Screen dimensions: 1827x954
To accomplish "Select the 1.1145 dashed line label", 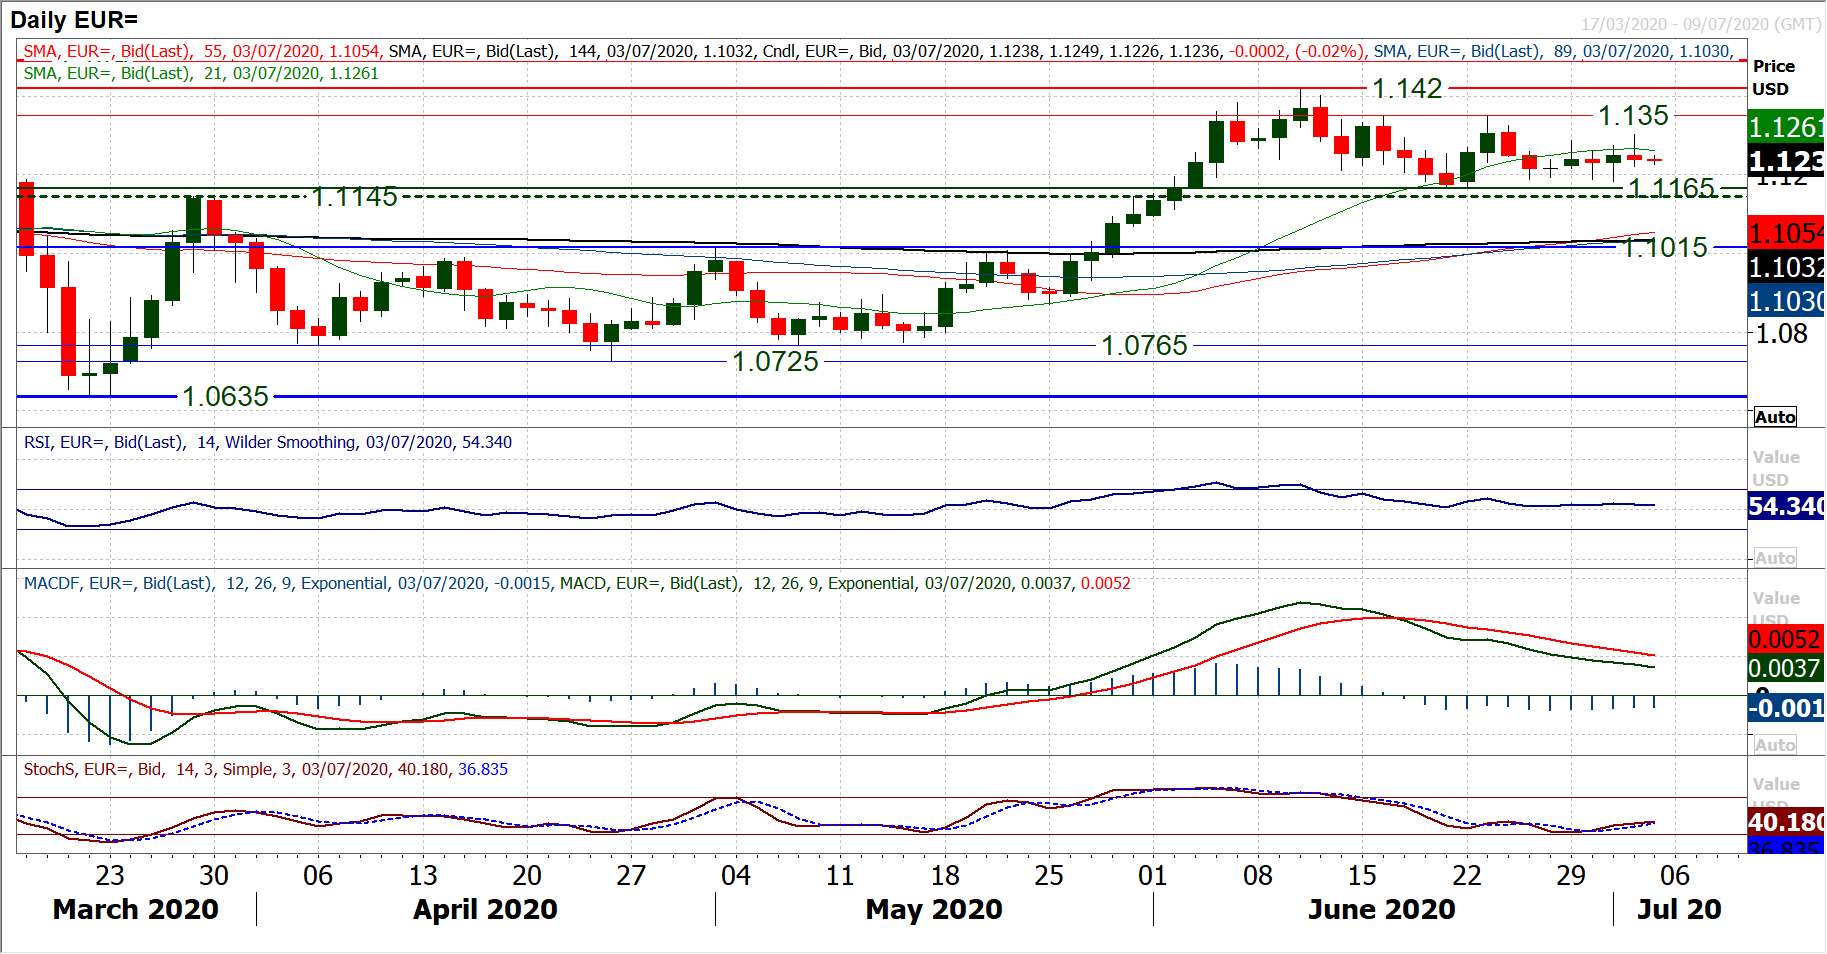I will (354, 197).
